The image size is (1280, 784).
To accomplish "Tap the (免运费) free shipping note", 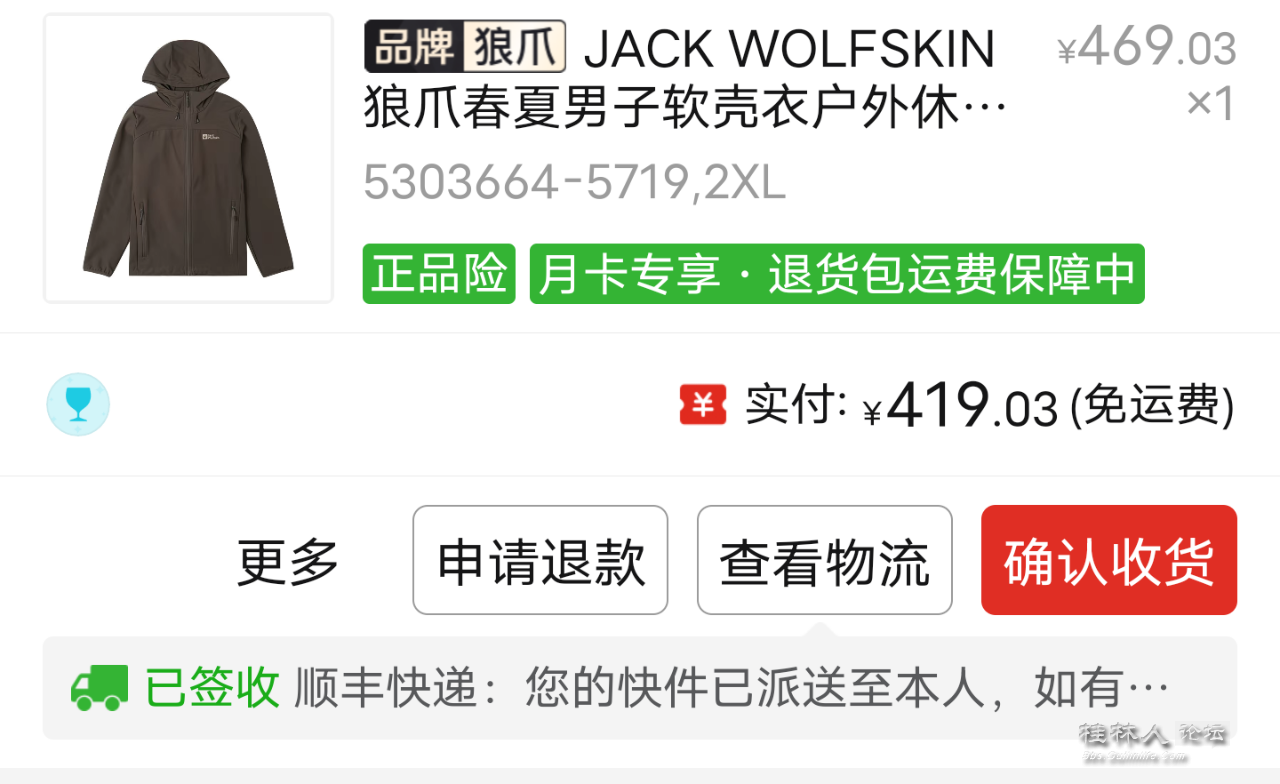I will [x=1152, y=406].
